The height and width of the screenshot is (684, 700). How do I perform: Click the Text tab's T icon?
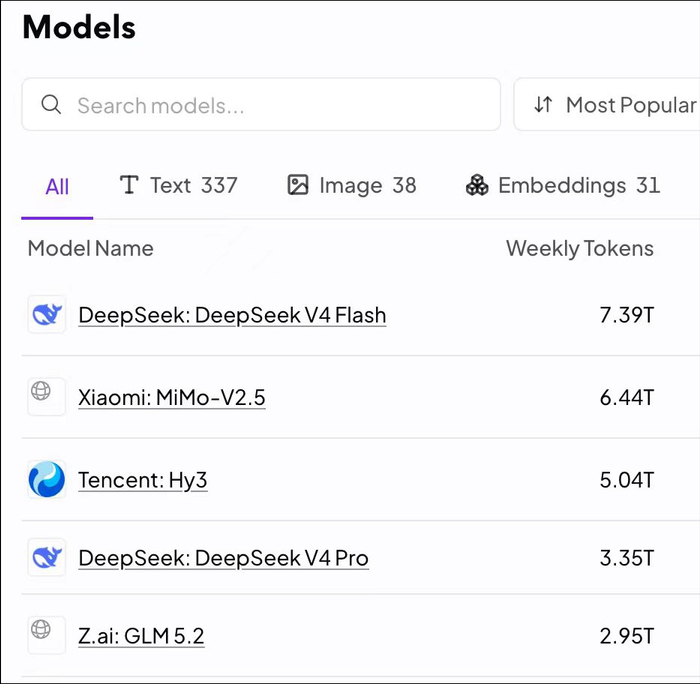[129, 185]
